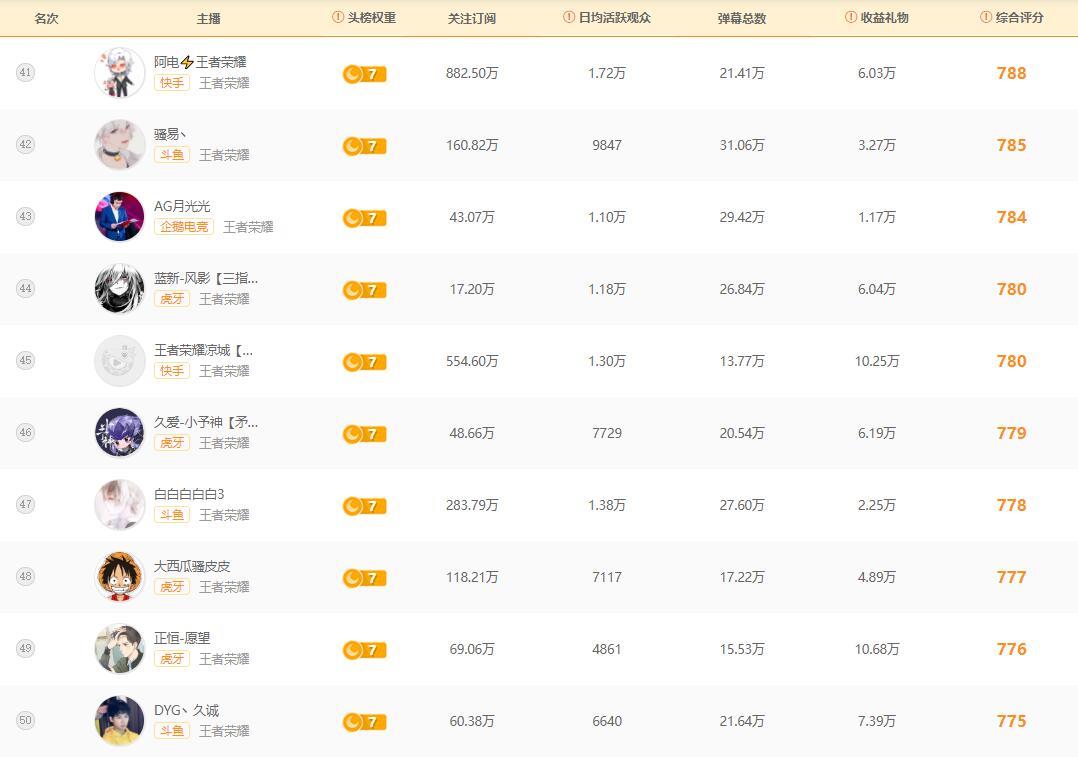Click the 斗鱼 tag under DYG、久诚
The width and height of the screenshot is (1078, 757).
pos(172,731)
